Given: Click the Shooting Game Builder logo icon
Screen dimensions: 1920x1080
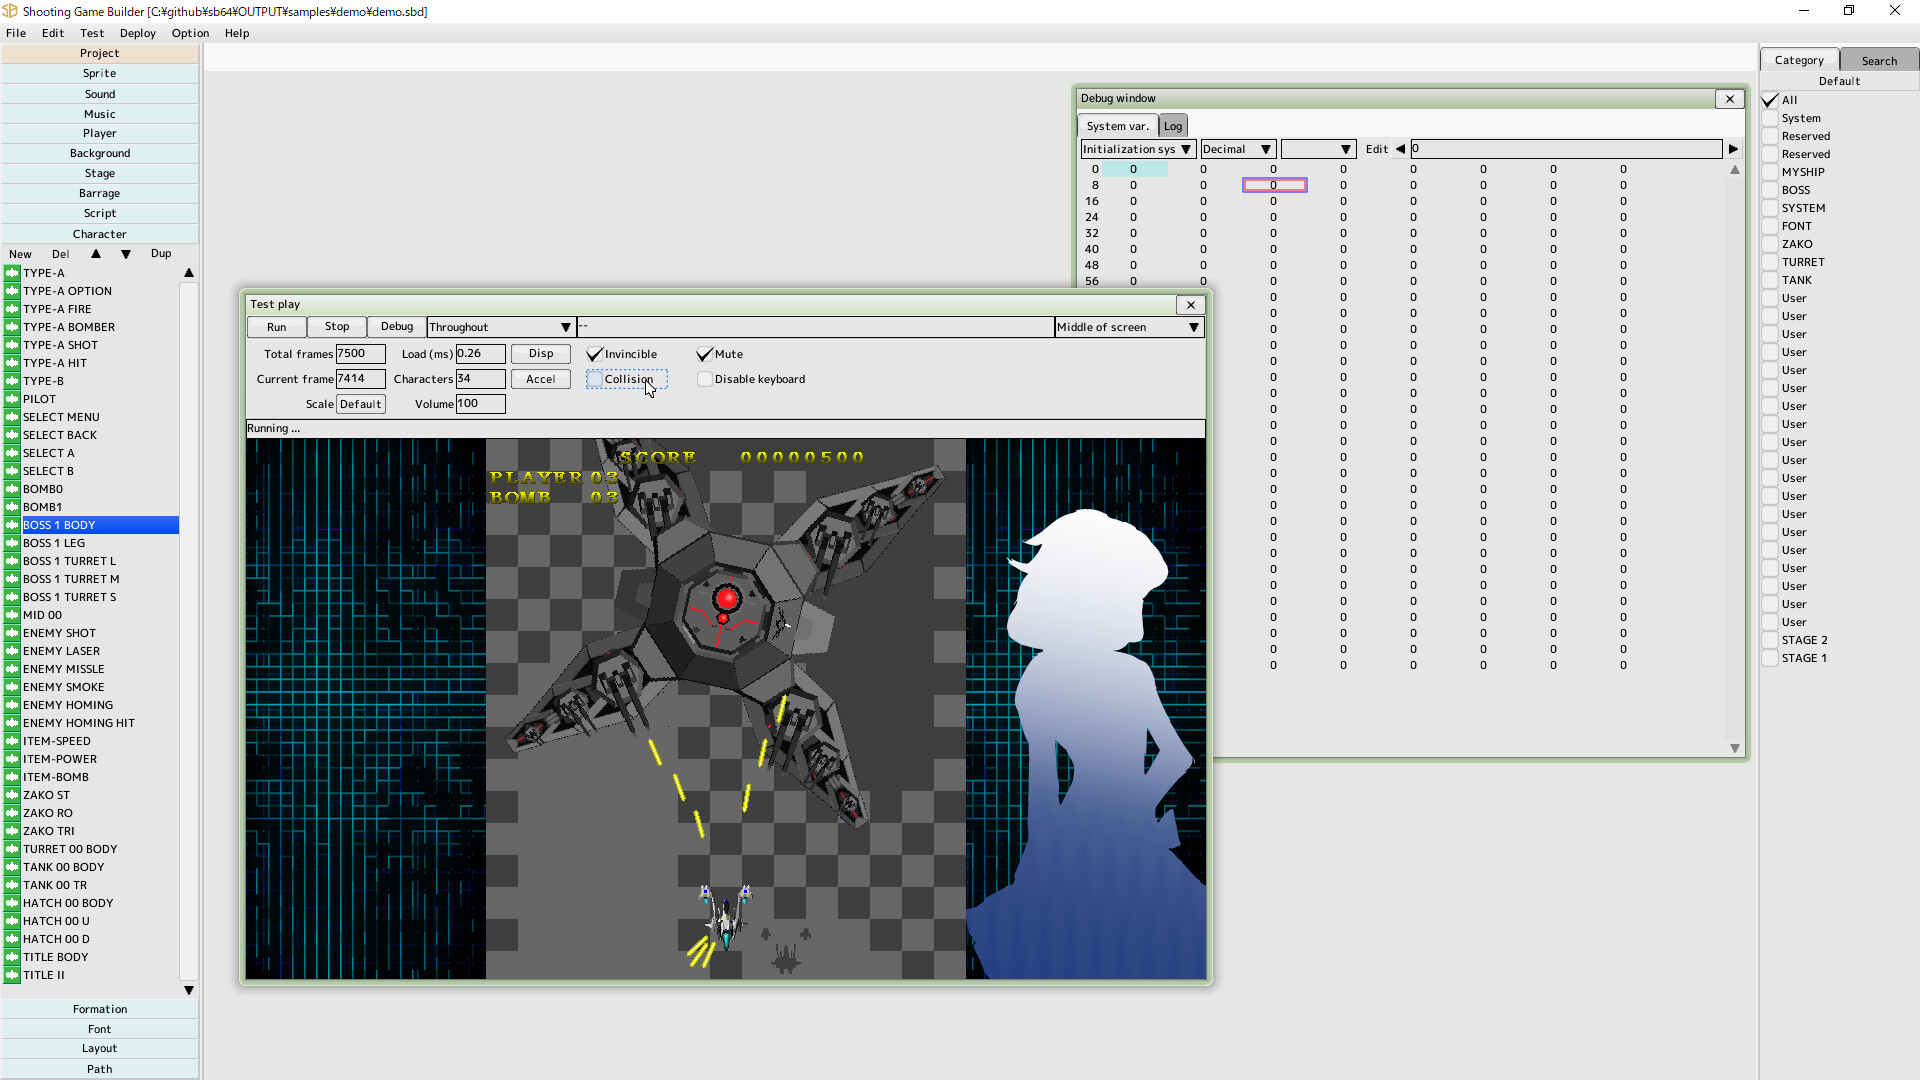Looking at the screenshot, I should [x=11, y=11].
